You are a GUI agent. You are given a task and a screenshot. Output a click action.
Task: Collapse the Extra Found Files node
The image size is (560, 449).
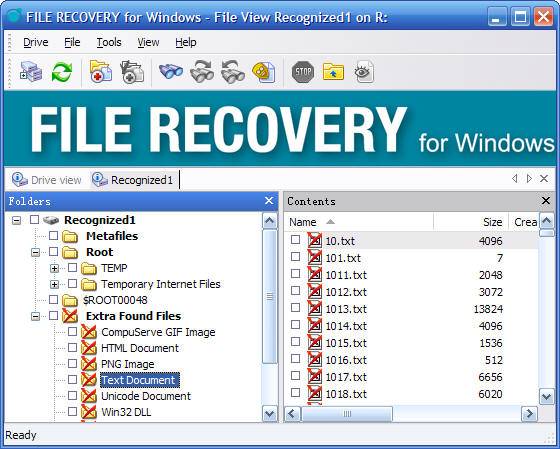(35, 316)
